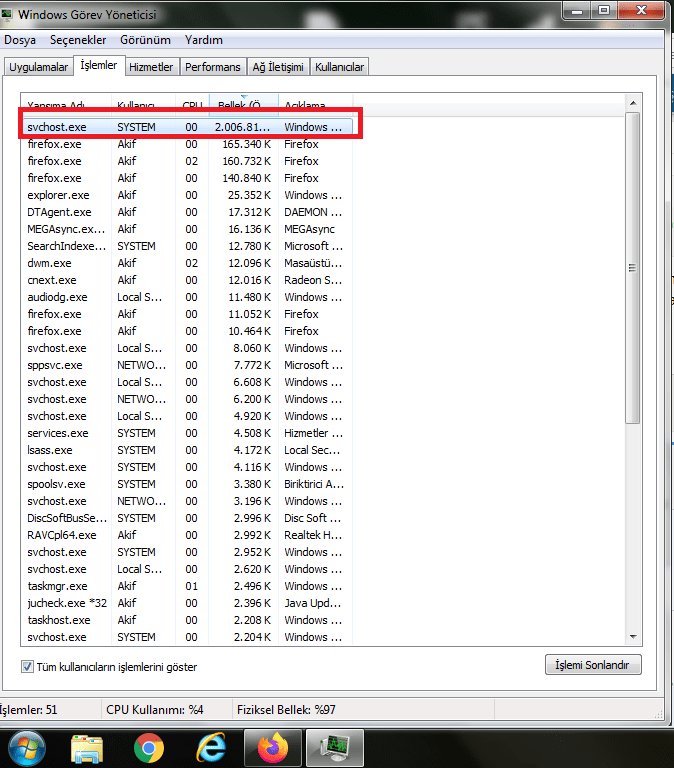Screen dimensions: 674x768
Task: Click the CPU Kullanımı %4 status entry
Action: coord(155,710)
